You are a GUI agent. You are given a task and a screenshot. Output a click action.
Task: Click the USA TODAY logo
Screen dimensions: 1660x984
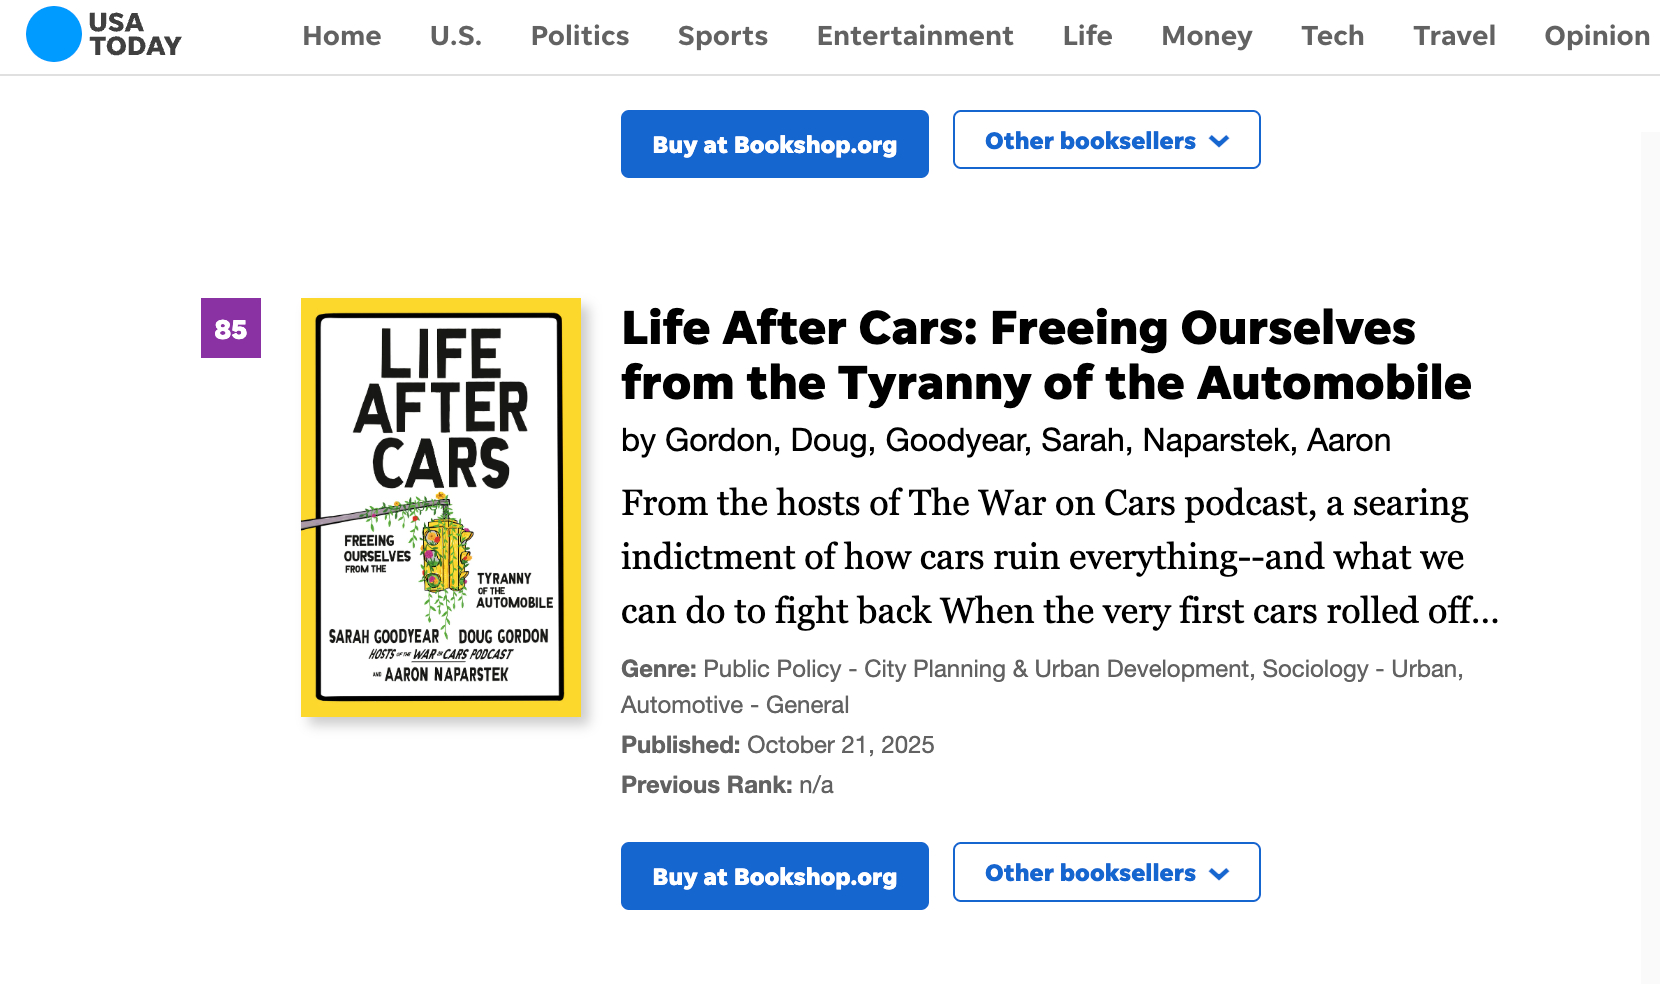point(104,34)
